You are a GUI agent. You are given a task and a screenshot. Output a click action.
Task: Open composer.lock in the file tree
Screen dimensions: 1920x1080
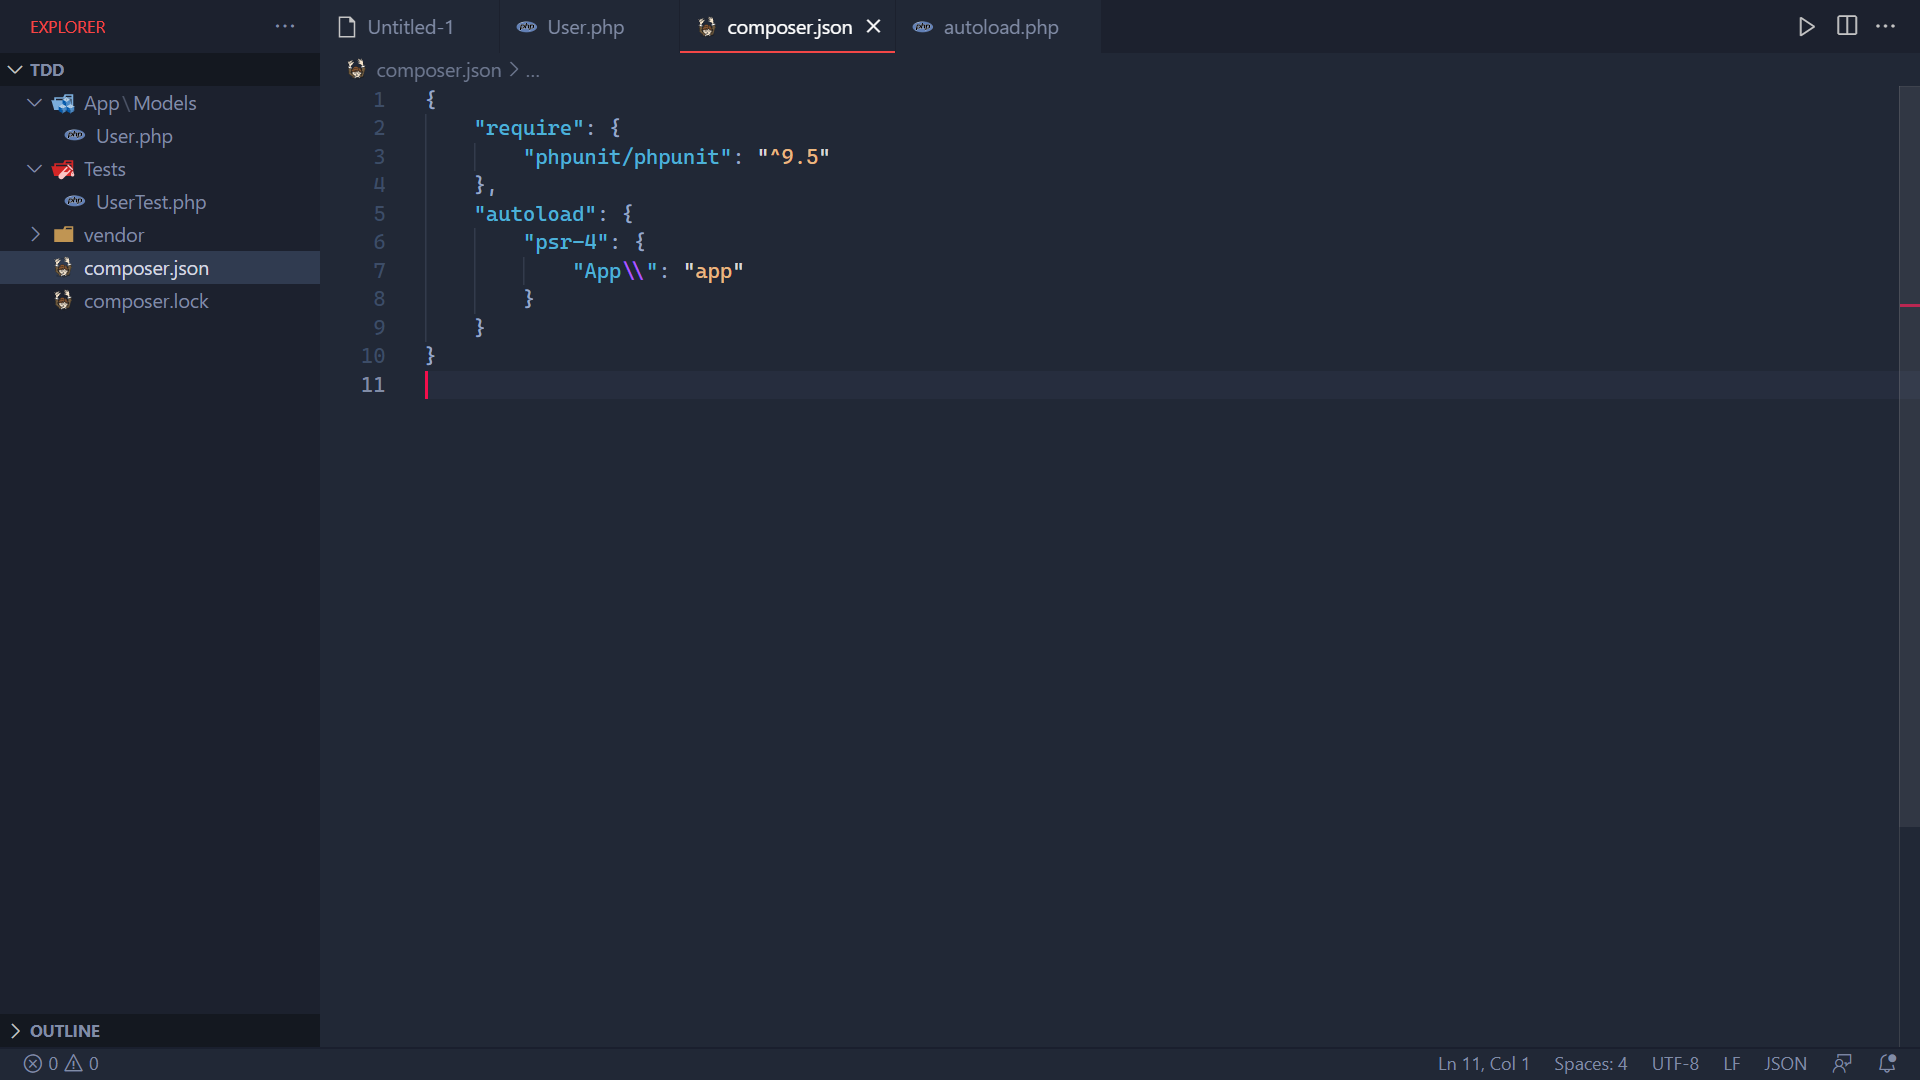click(146, 301)
